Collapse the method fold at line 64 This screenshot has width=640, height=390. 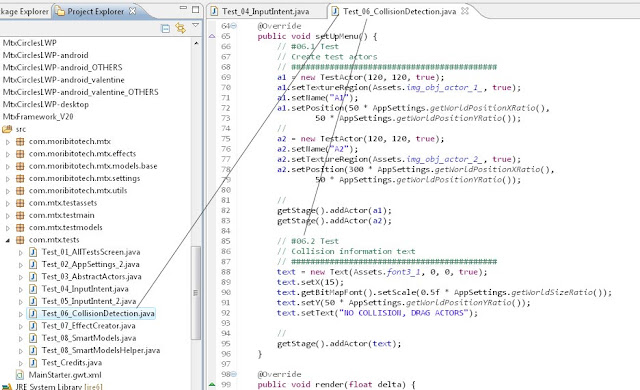(x=234, y=26)
